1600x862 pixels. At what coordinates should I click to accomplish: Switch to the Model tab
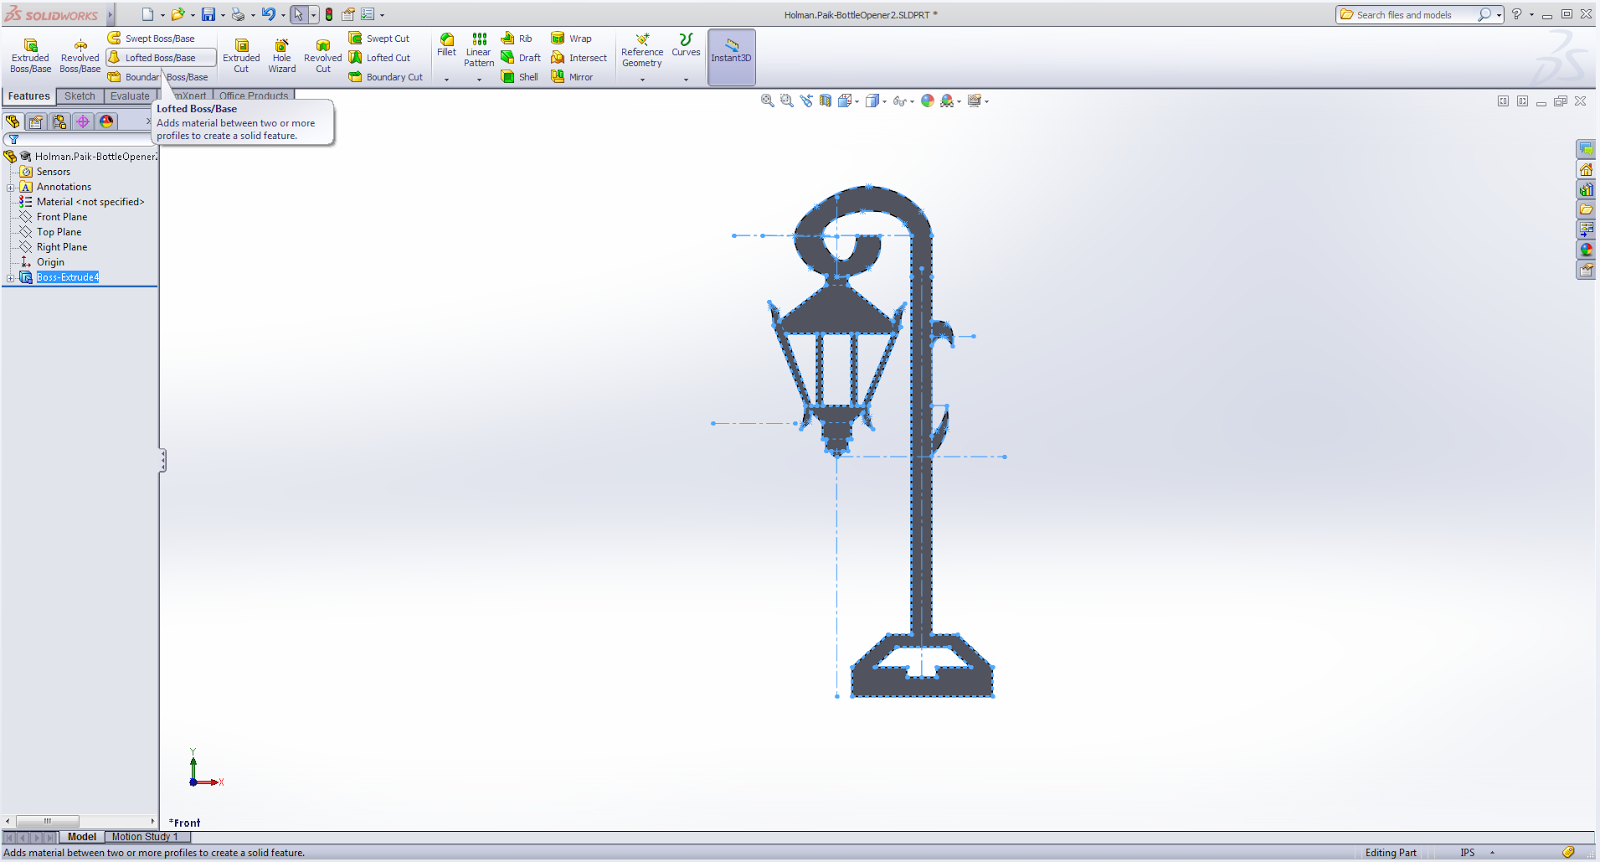tap(82, 837)
